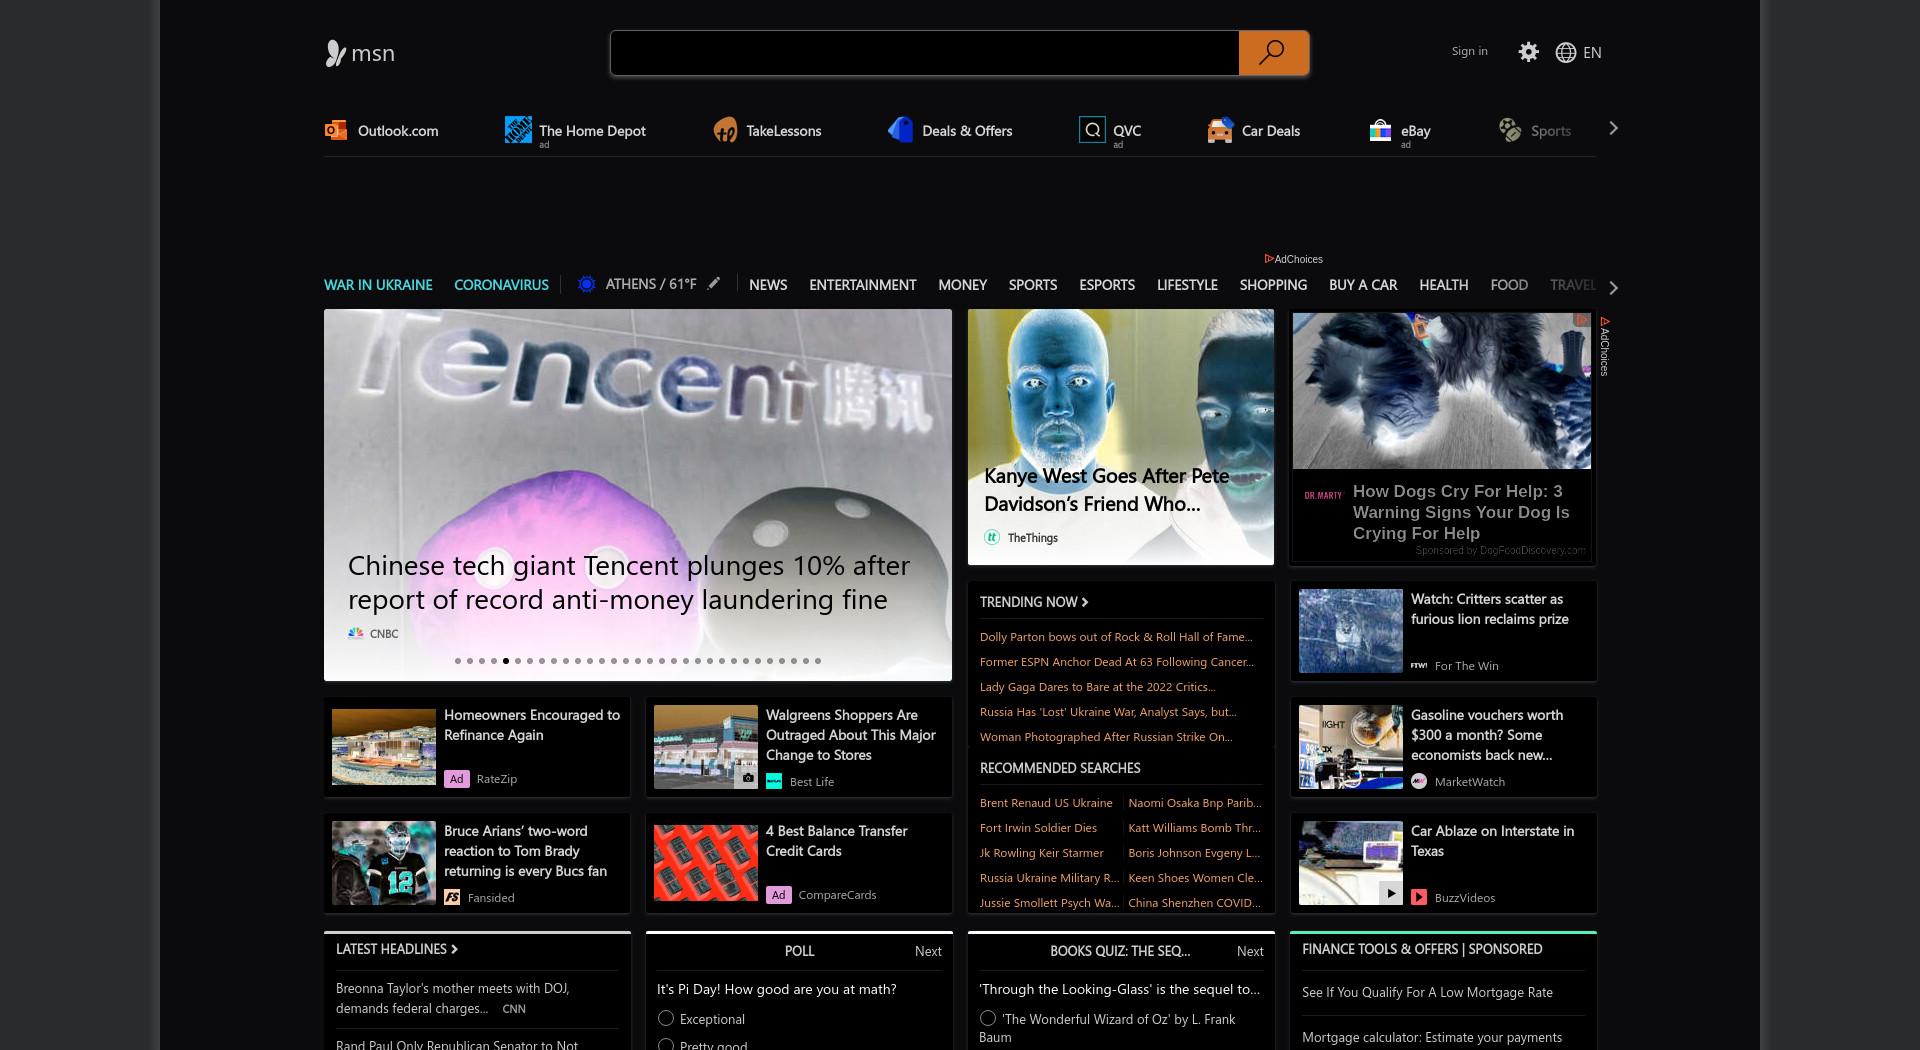Expand LATEST HEADLINES section
1920x1050 pixels.
click(397, 949)
